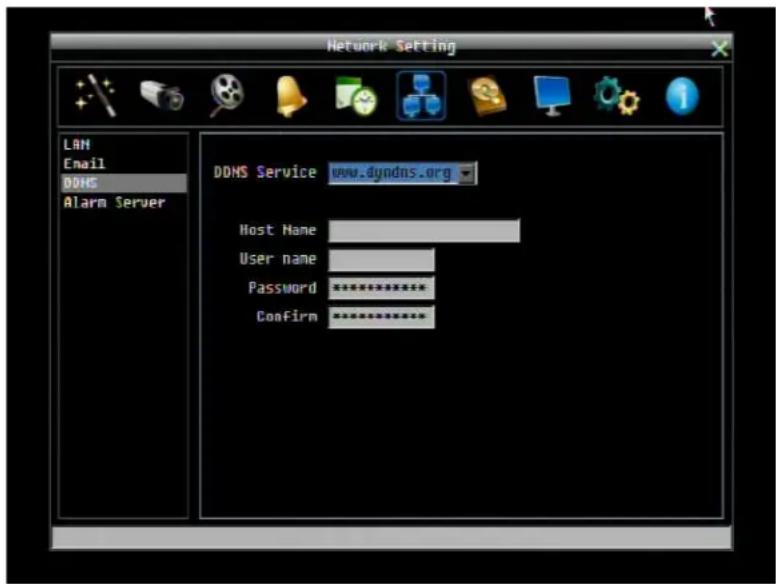The image size is (776, 584).
Task: Open the record settings film reel icon
Action: [227, 95]
